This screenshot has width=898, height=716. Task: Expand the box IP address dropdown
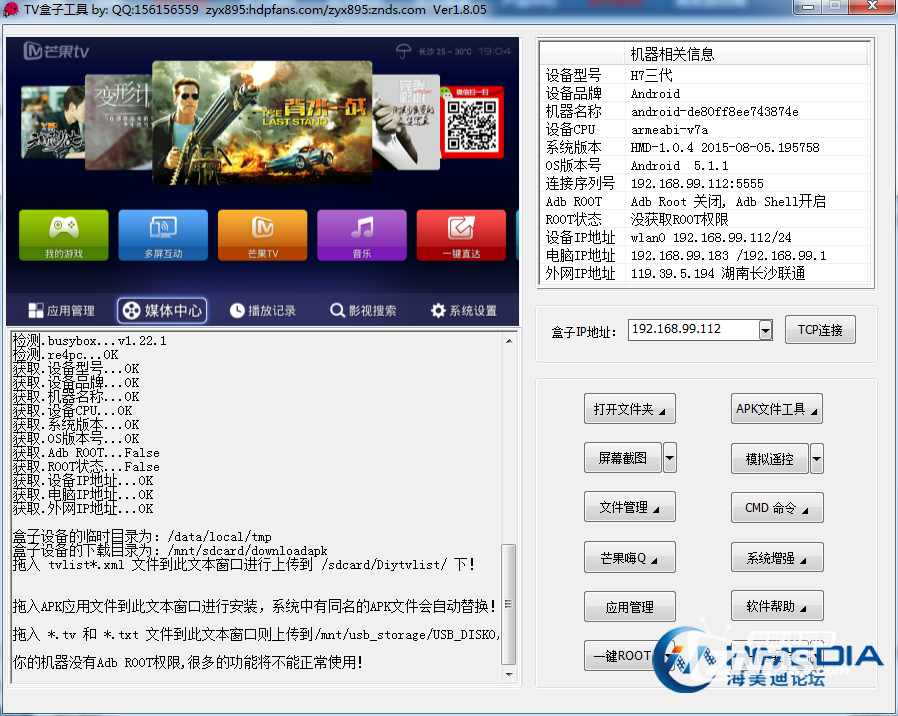(x=766, y=330)
